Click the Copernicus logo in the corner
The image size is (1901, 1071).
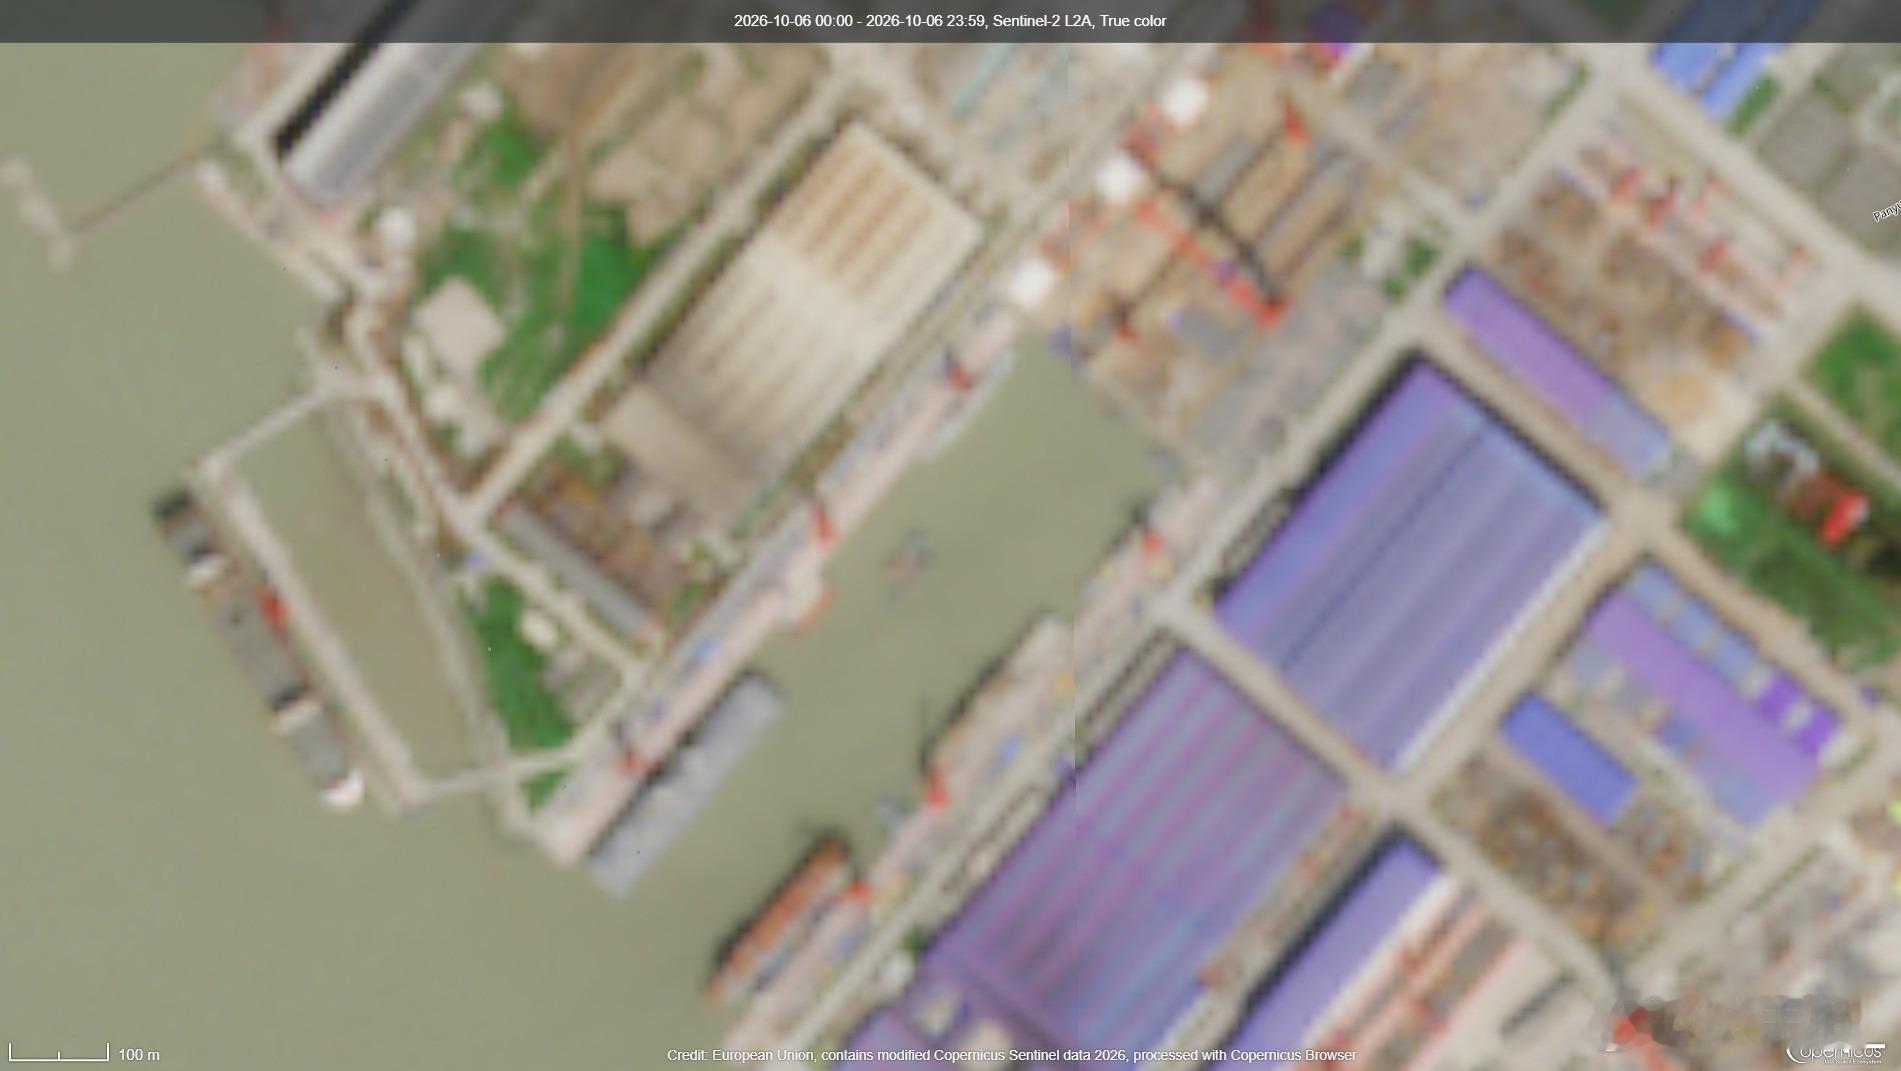point(1836,1053)
